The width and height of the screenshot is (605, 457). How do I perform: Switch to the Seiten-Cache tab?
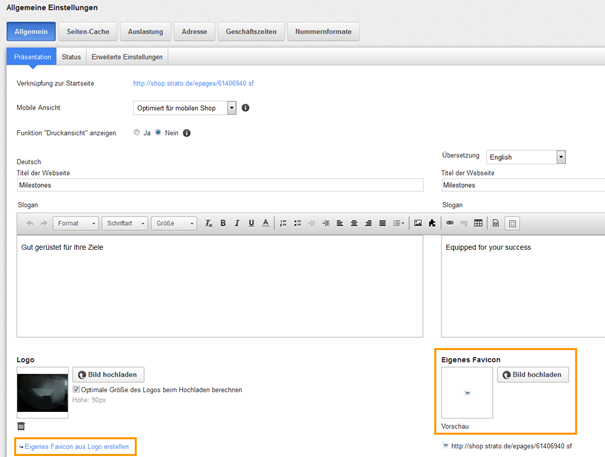(88, 32)
